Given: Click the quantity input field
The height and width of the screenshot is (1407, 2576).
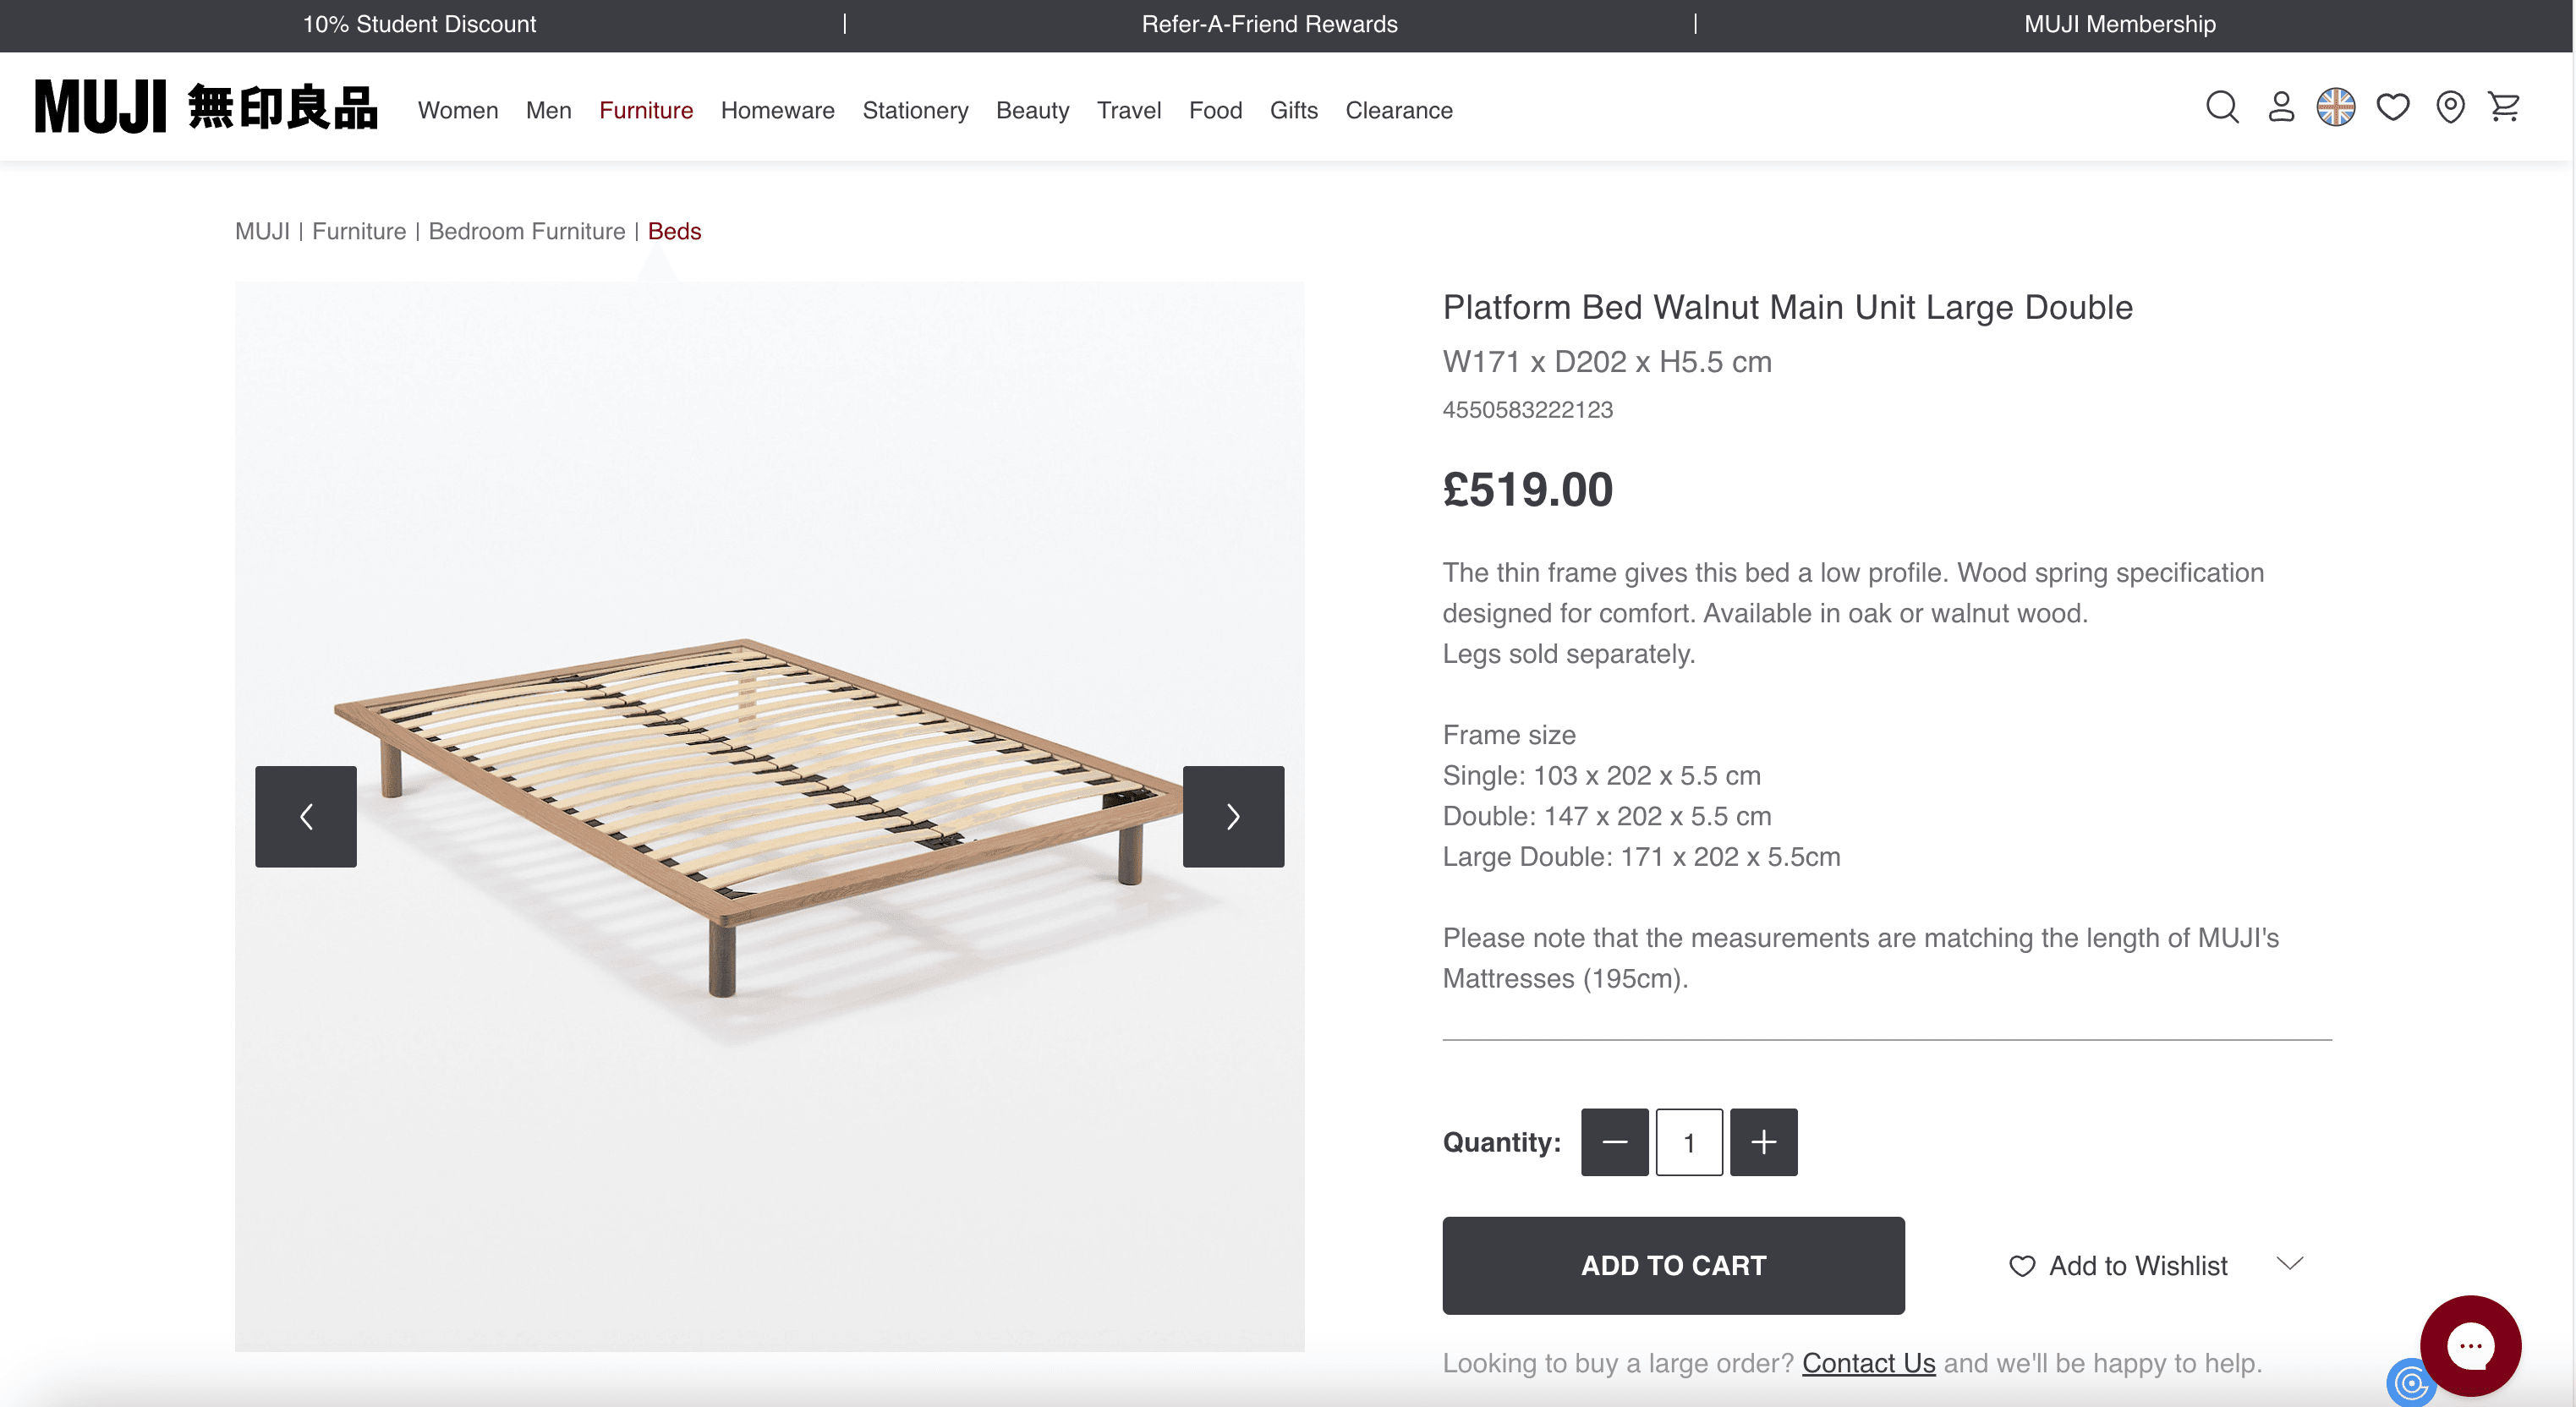Looking at the screenshot, I should click(x=1688, y=1142).
